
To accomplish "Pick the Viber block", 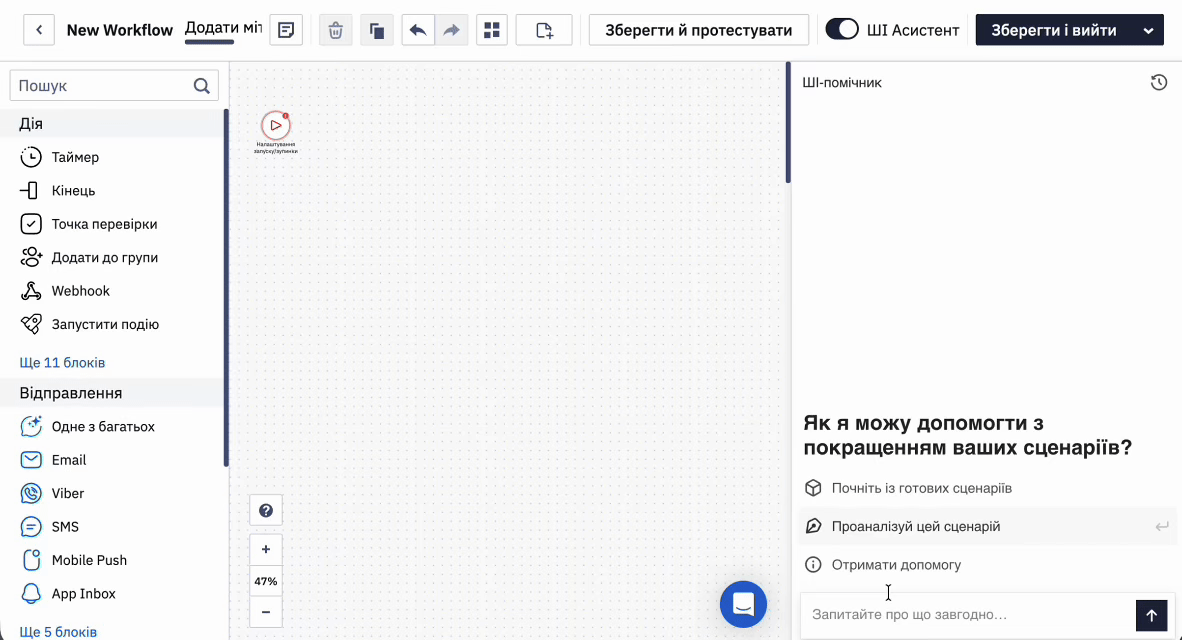I will pos(113,493).
